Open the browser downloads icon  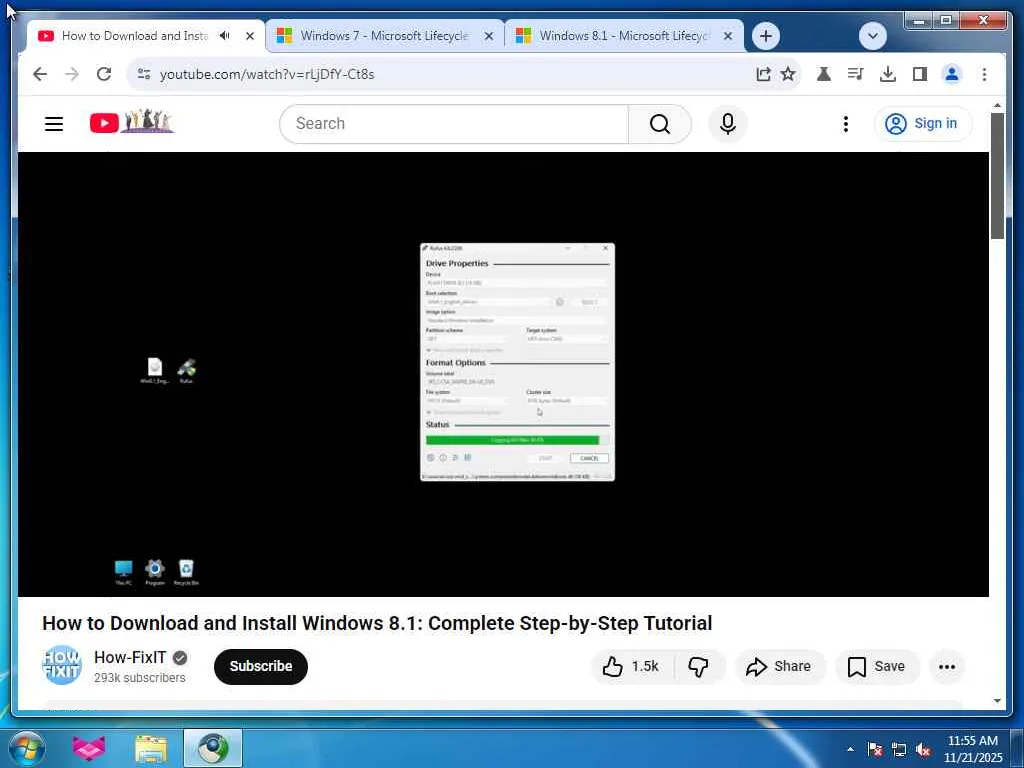[x=888, y=74]
